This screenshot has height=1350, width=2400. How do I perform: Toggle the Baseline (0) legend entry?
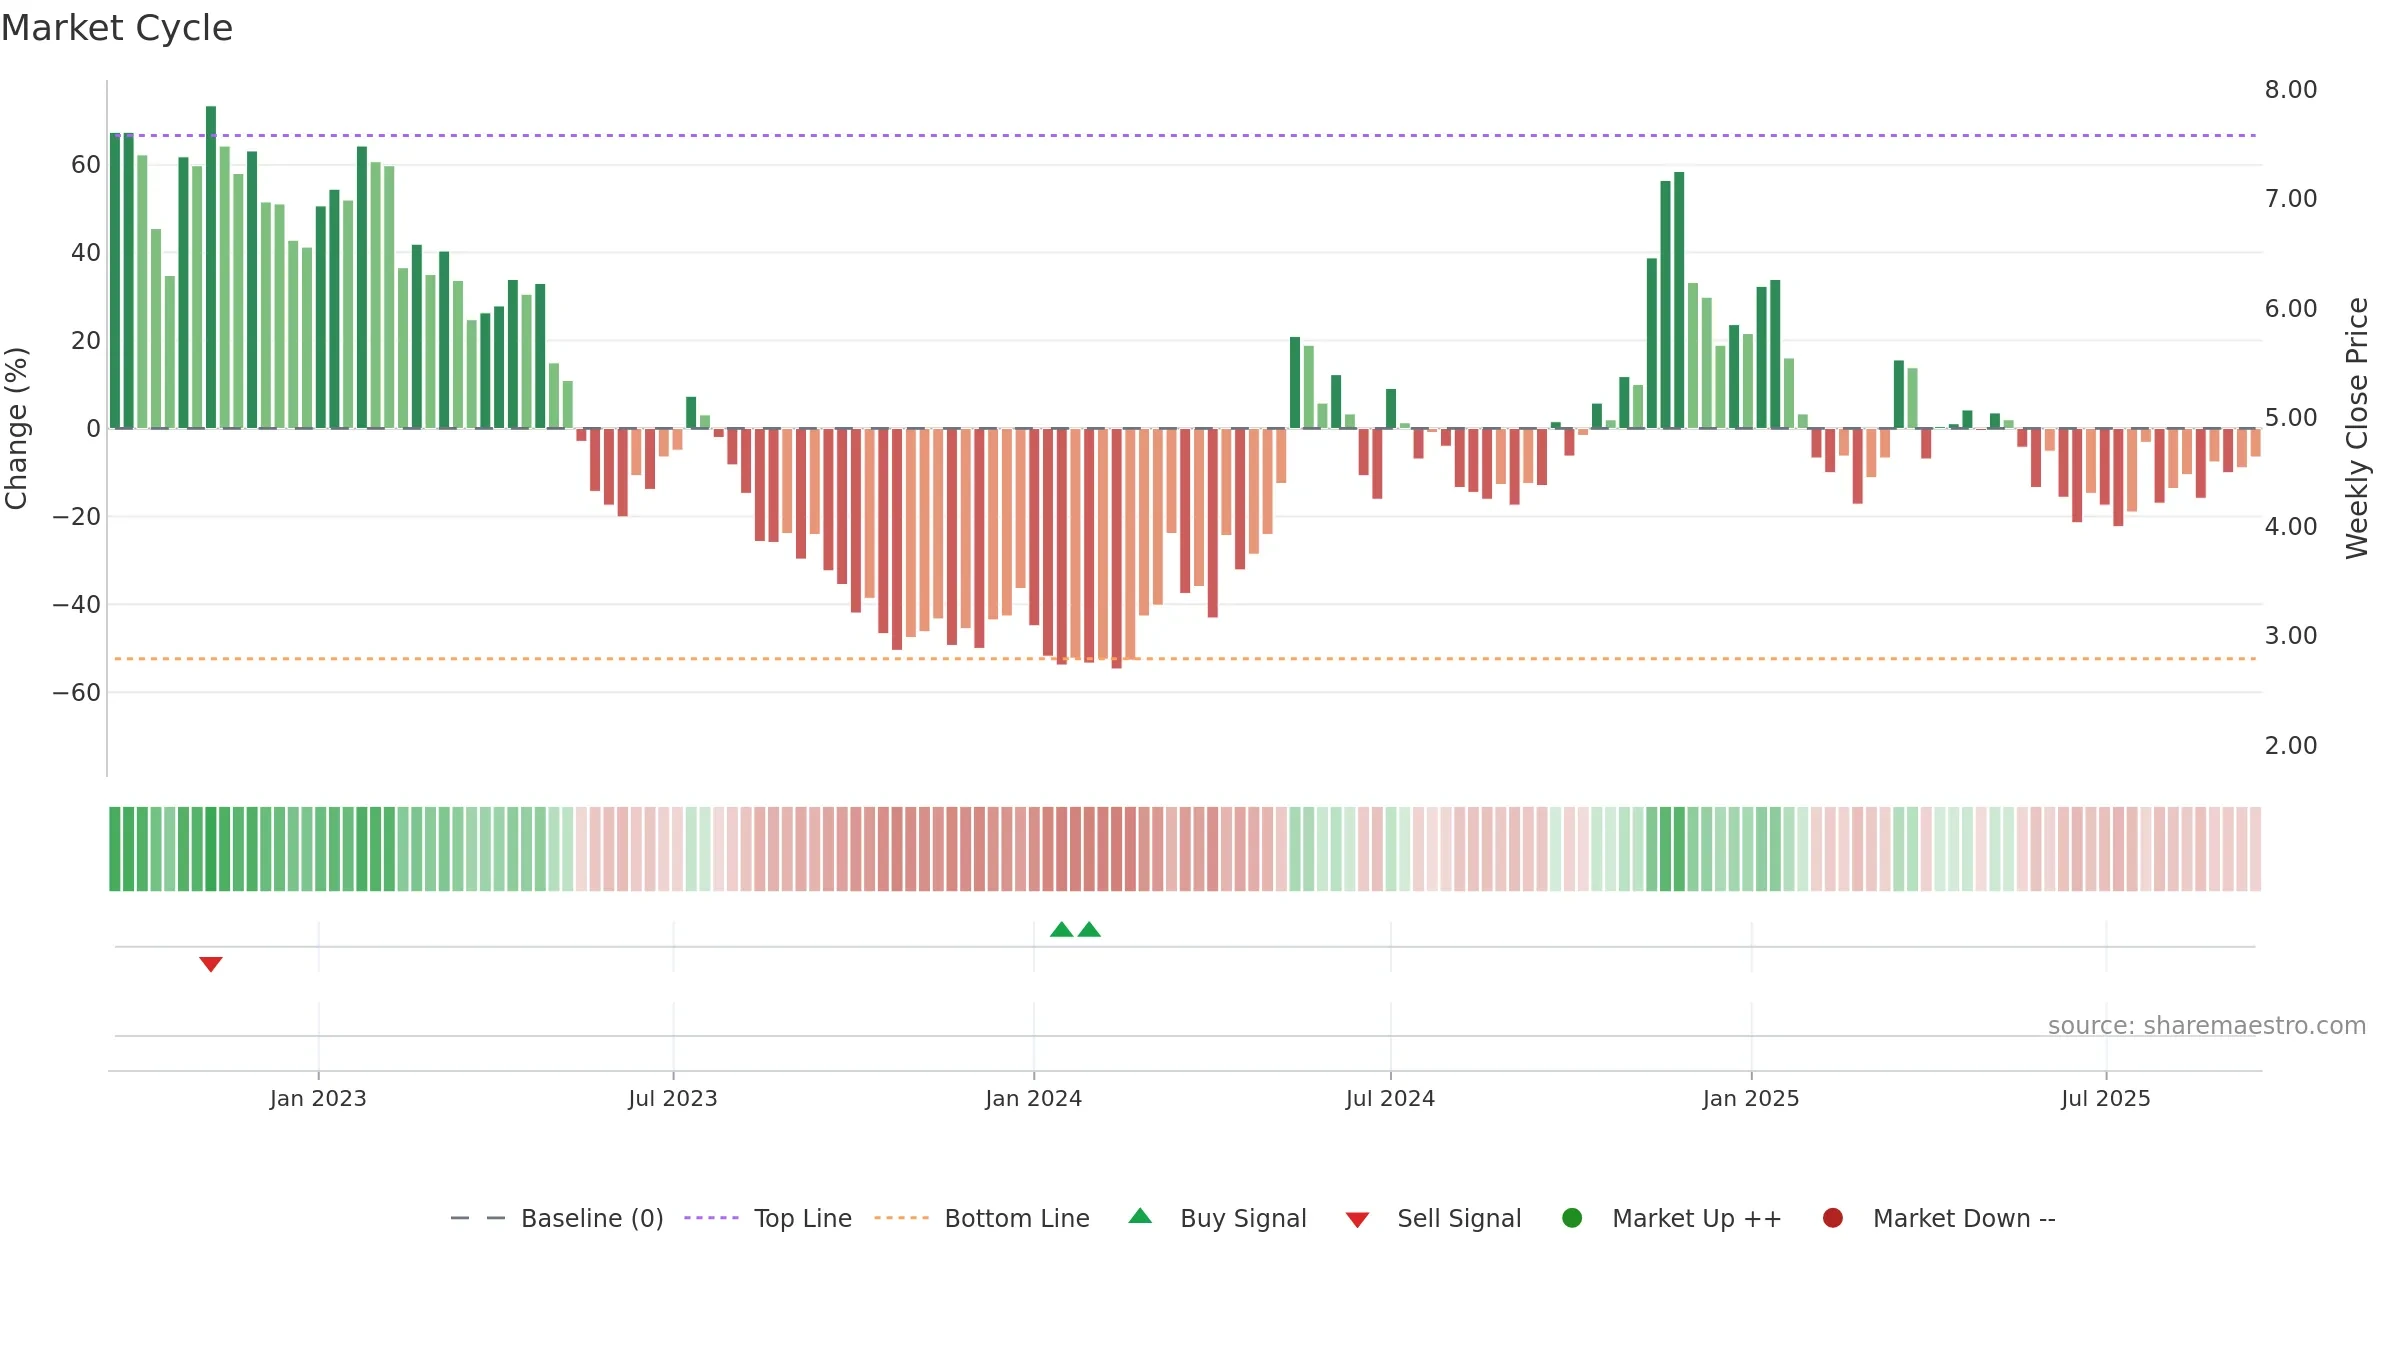pyautogui.click(x=557, y=1218)
